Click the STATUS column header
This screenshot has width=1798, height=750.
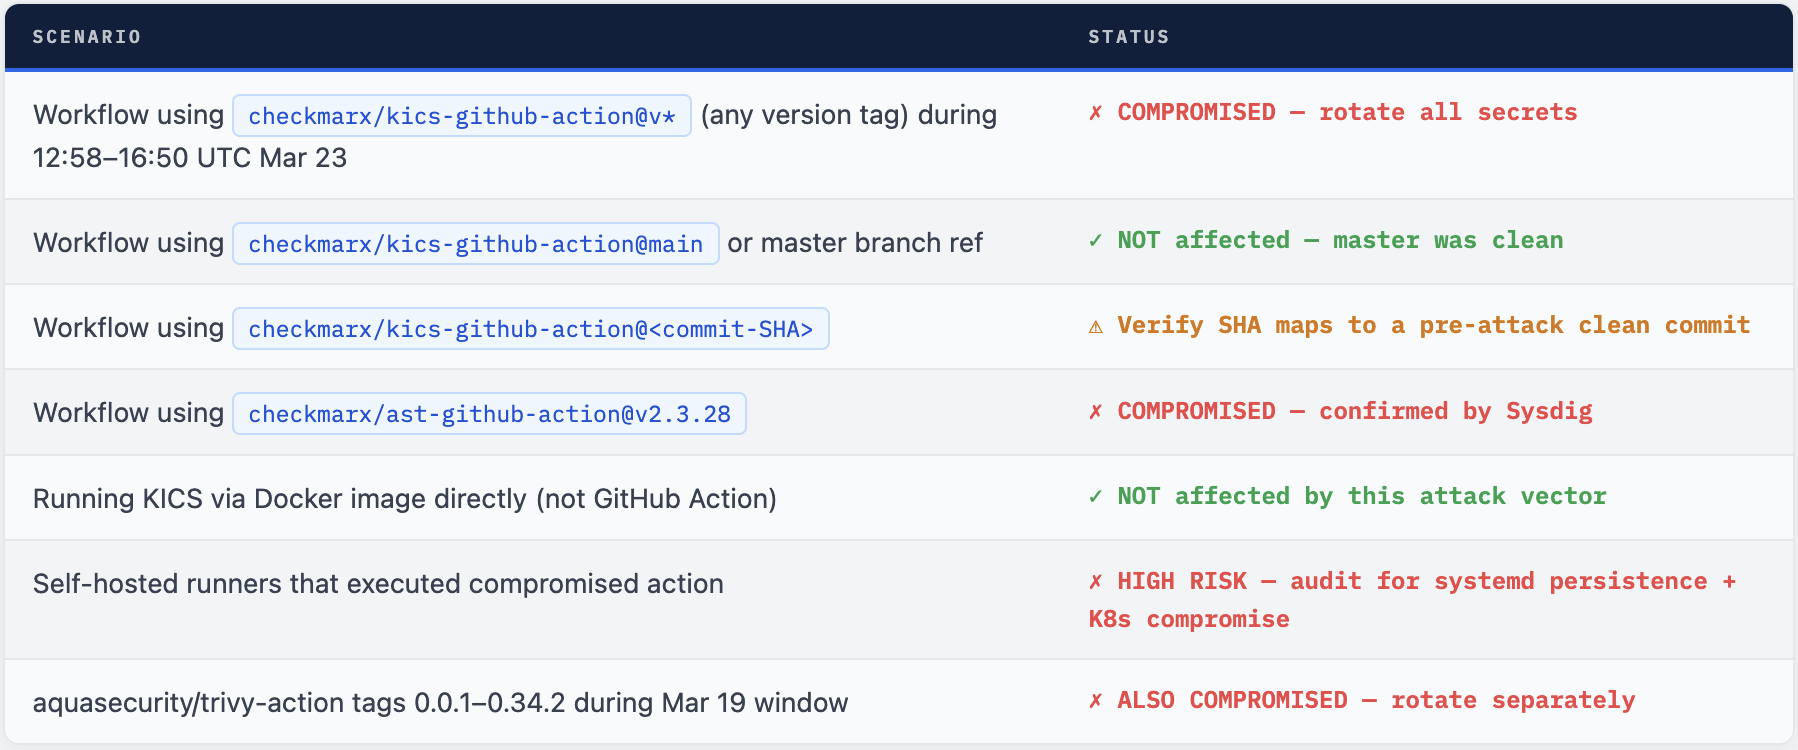1129,37
